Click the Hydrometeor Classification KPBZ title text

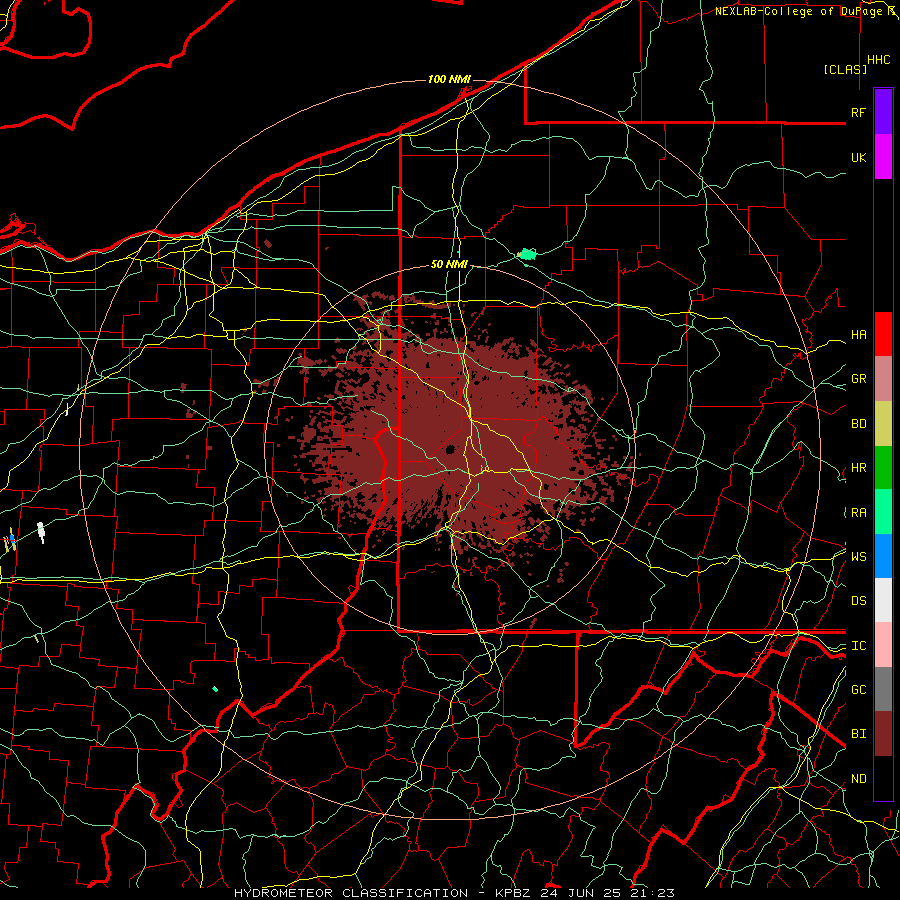tap(454, 893)
